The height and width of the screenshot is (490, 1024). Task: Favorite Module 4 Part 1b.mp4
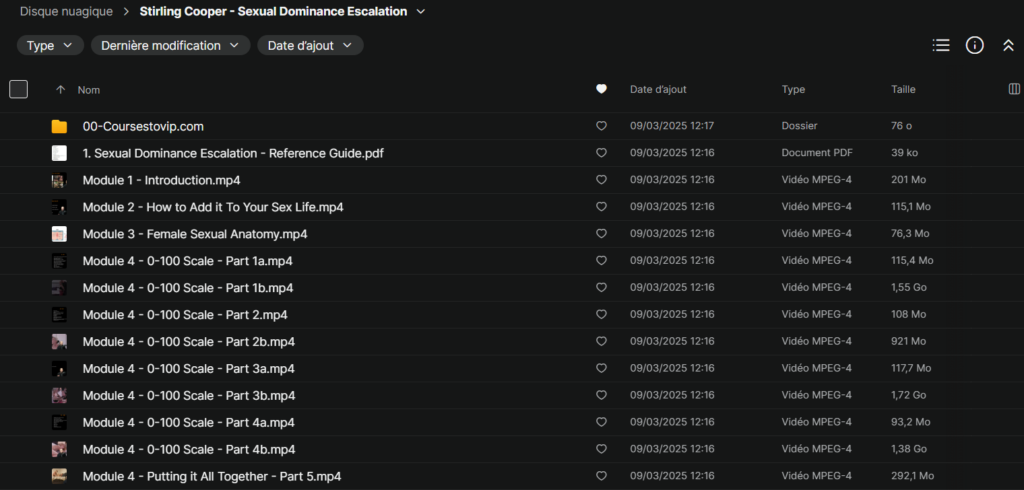(x=601, y=287)
